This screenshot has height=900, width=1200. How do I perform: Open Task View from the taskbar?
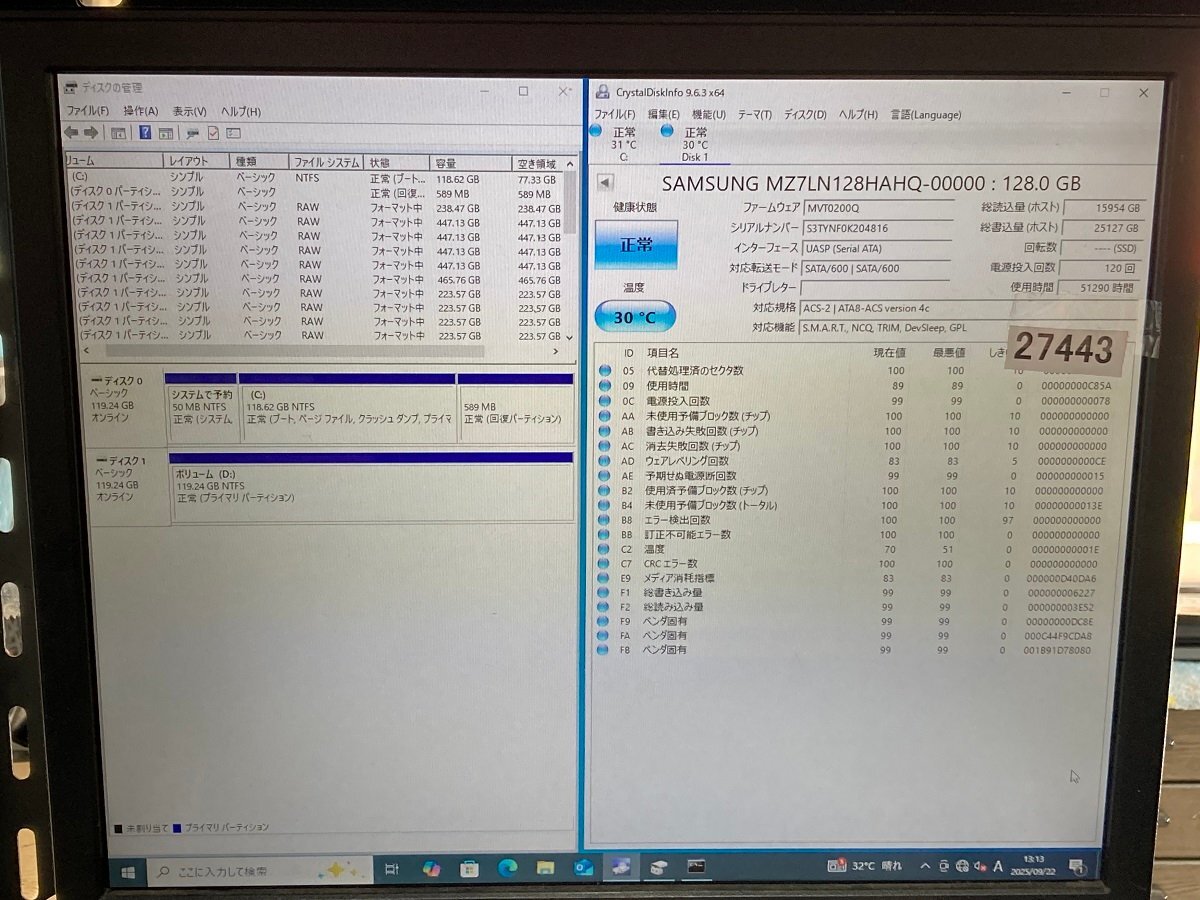392,869
